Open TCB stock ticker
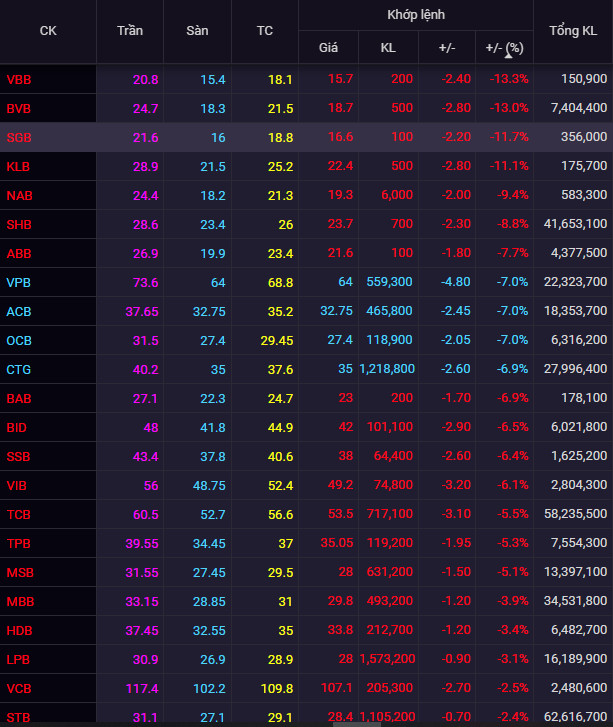Screen dimensions: 613x727 click(x=19, y=514)
